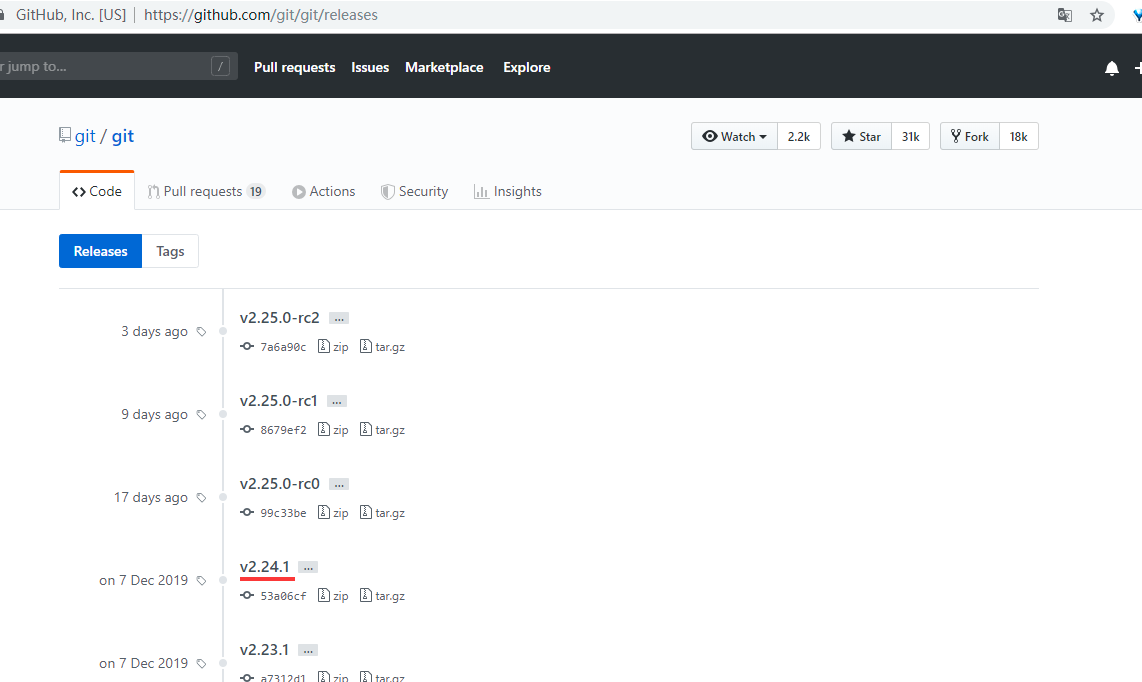Bookmark page with the star icon
The width and height of the screenshot is (1142, 682).
[1097, 15]
